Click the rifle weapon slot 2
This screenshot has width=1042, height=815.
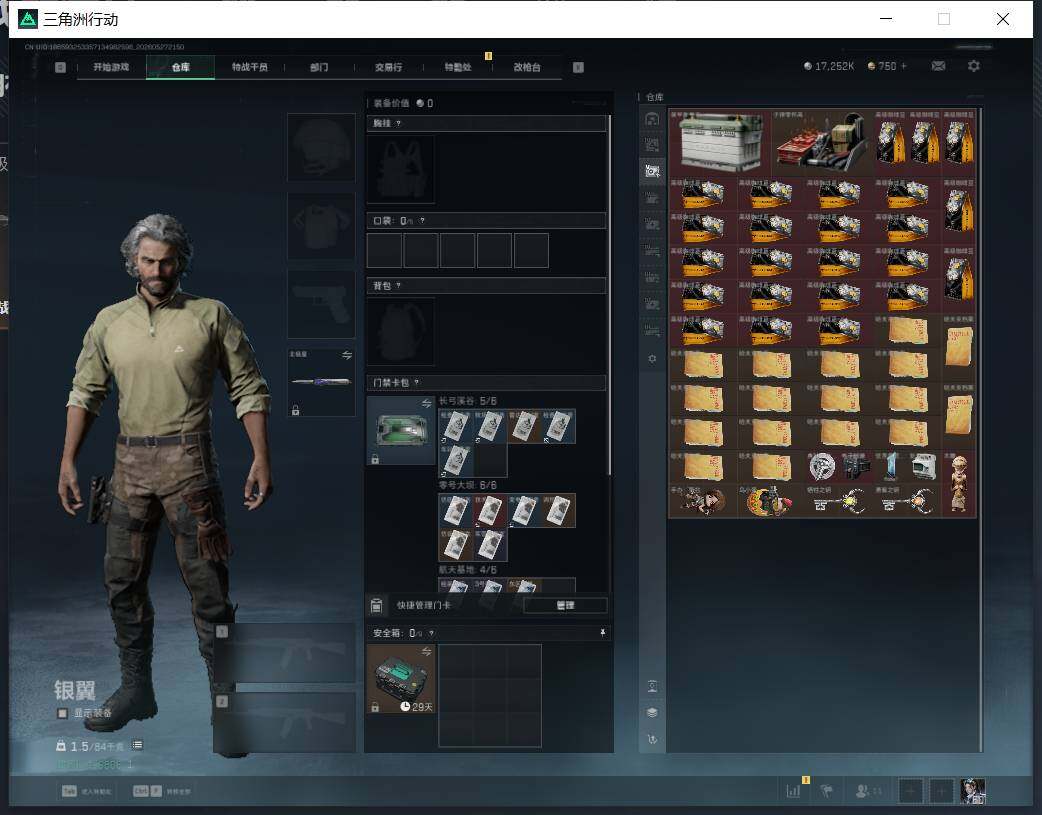pos(286,722)
